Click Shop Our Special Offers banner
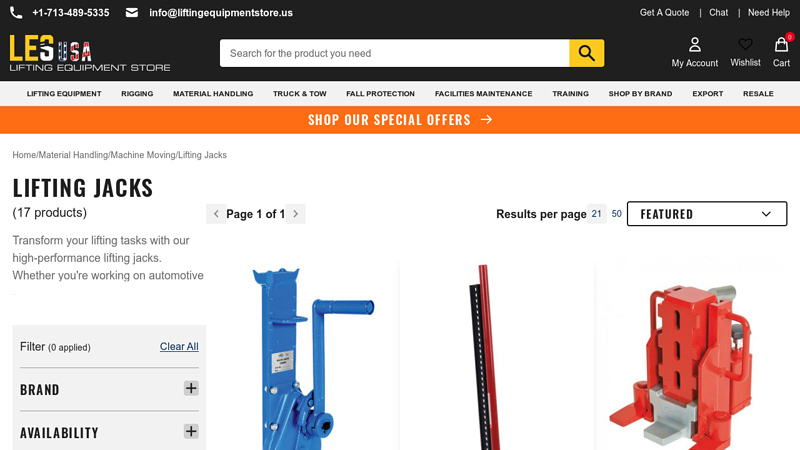 coord(400,120)
